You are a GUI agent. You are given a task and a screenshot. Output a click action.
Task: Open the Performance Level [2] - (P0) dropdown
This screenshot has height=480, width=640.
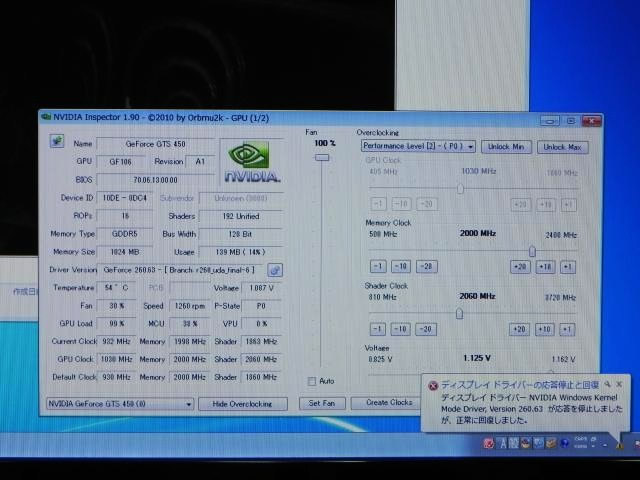(x=418, y=146)
